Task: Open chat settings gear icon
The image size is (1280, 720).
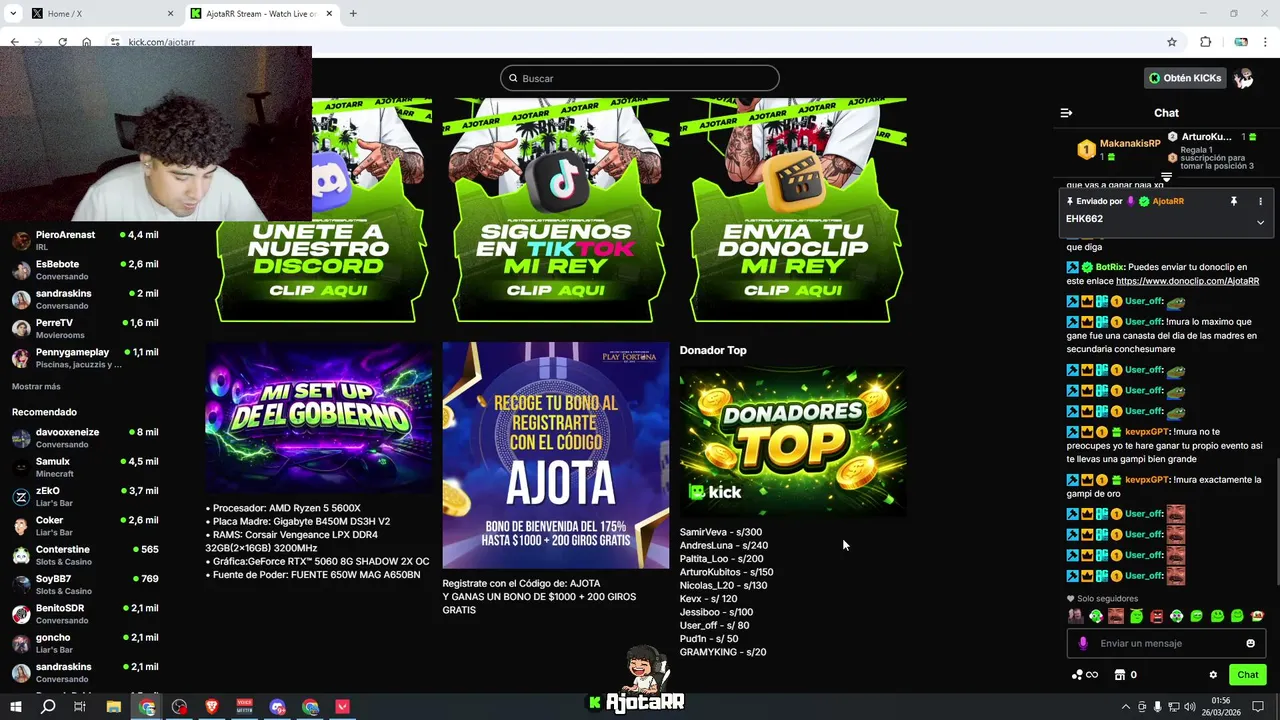Action: [x=1213, y=675]
